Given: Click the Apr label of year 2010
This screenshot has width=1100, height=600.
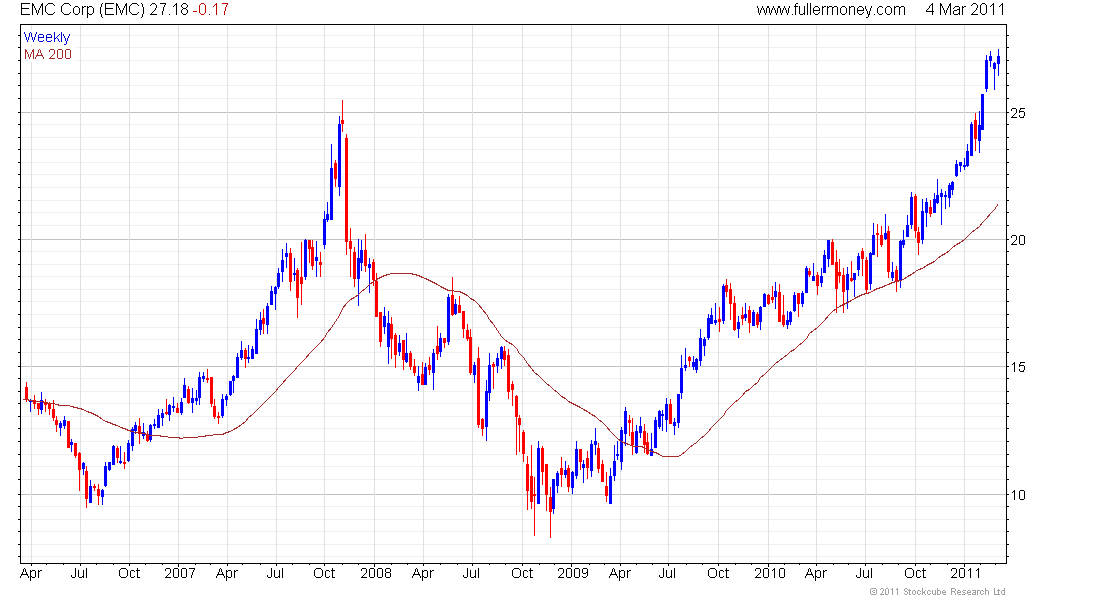Looking at the screenshot, I should [x=815, y=573].
